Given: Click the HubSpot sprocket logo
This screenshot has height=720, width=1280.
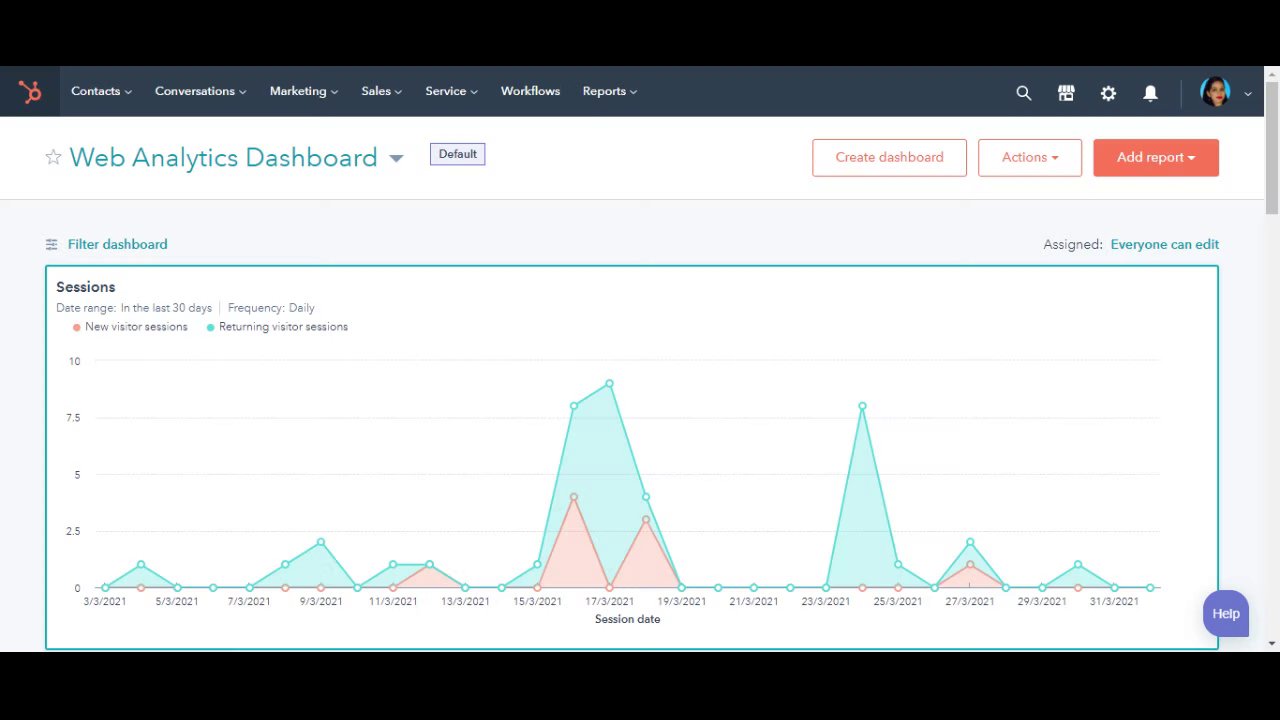Looking at the screenshot, I should pos(30,92).
